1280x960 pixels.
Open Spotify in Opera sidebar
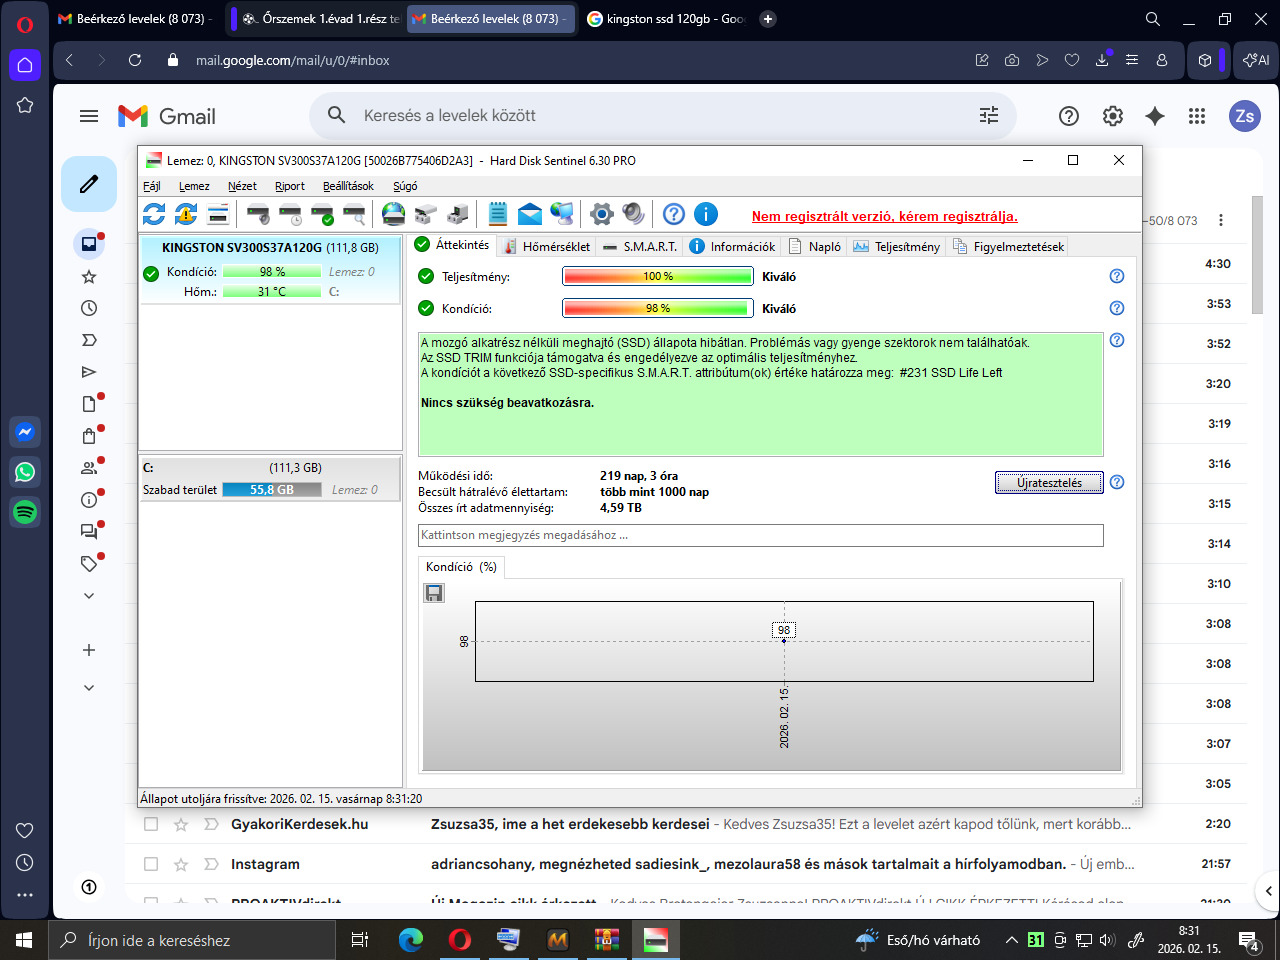tap(25, 512)
